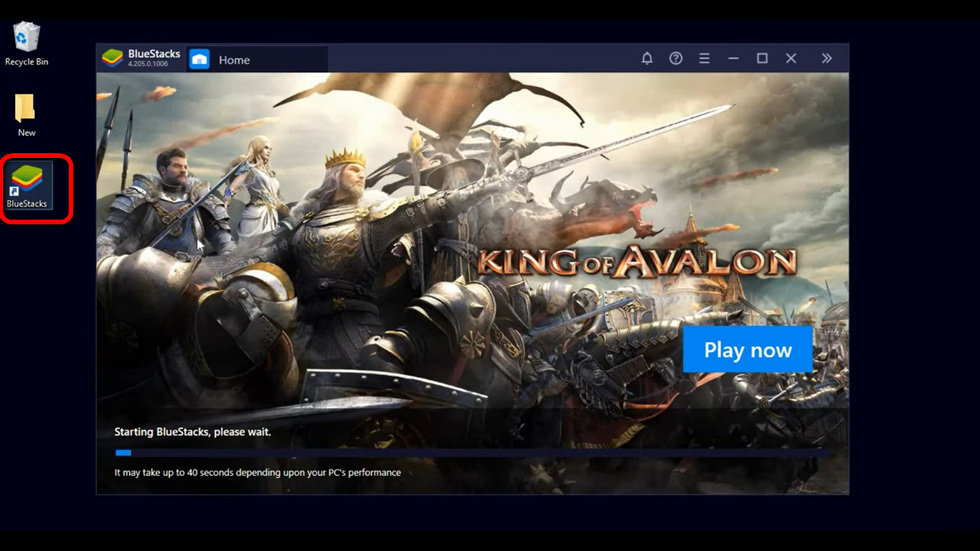This screenshot has height=551, width=980.
Task: Click the startup progress bar
Action: point(472,452)
